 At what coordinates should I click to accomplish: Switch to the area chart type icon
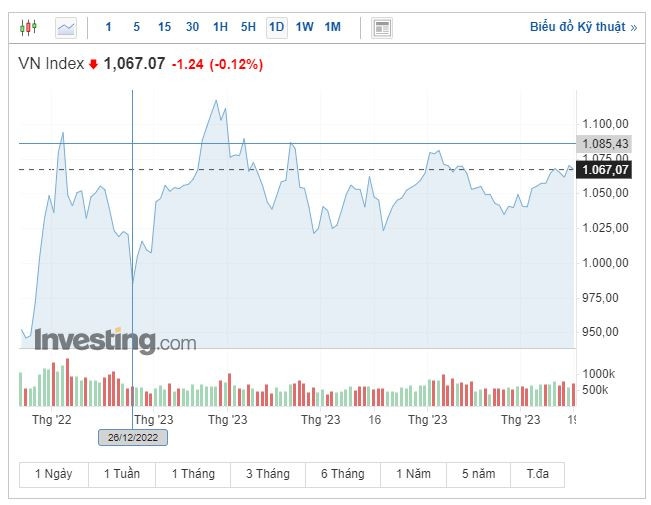66,27
